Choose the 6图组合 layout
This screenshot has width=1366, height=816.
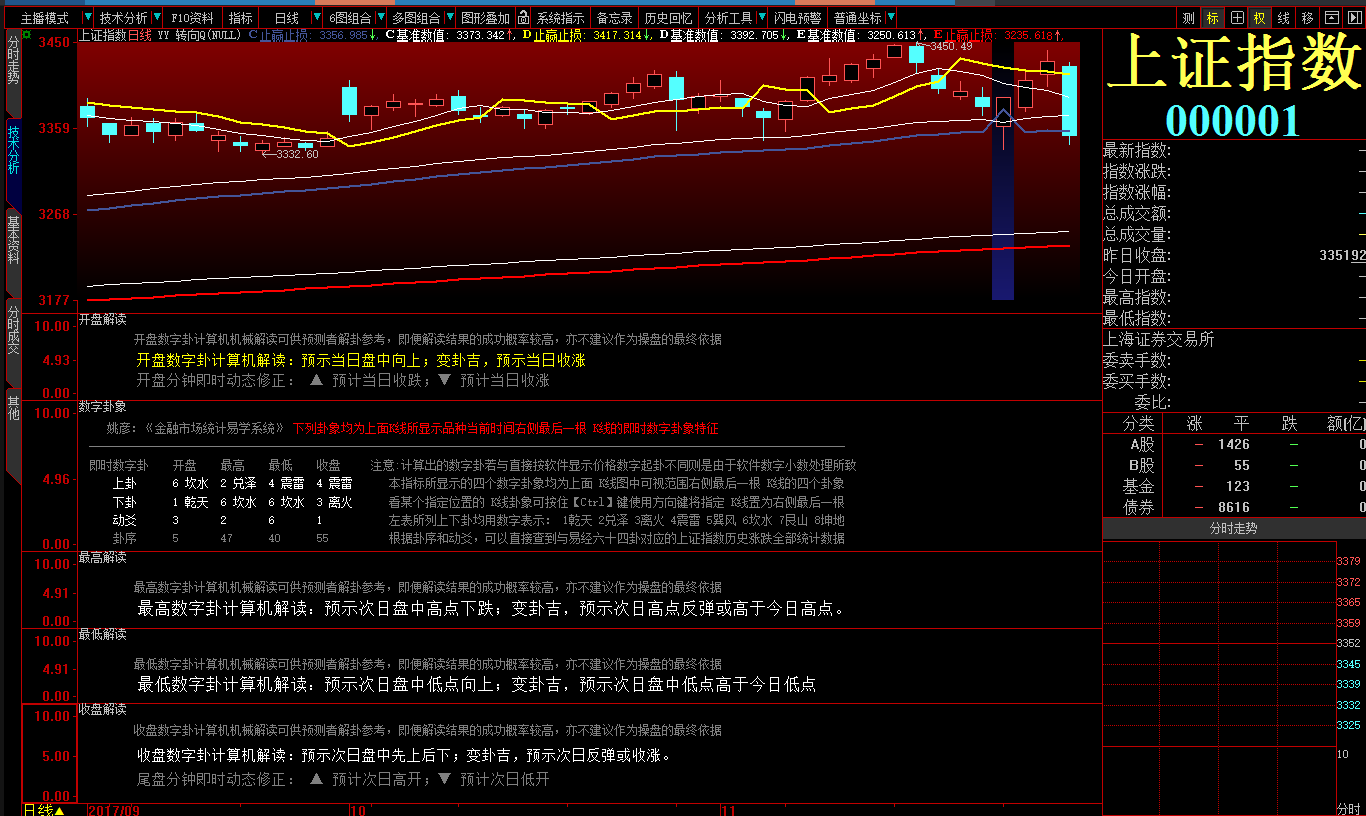click(x=350, y=18)
